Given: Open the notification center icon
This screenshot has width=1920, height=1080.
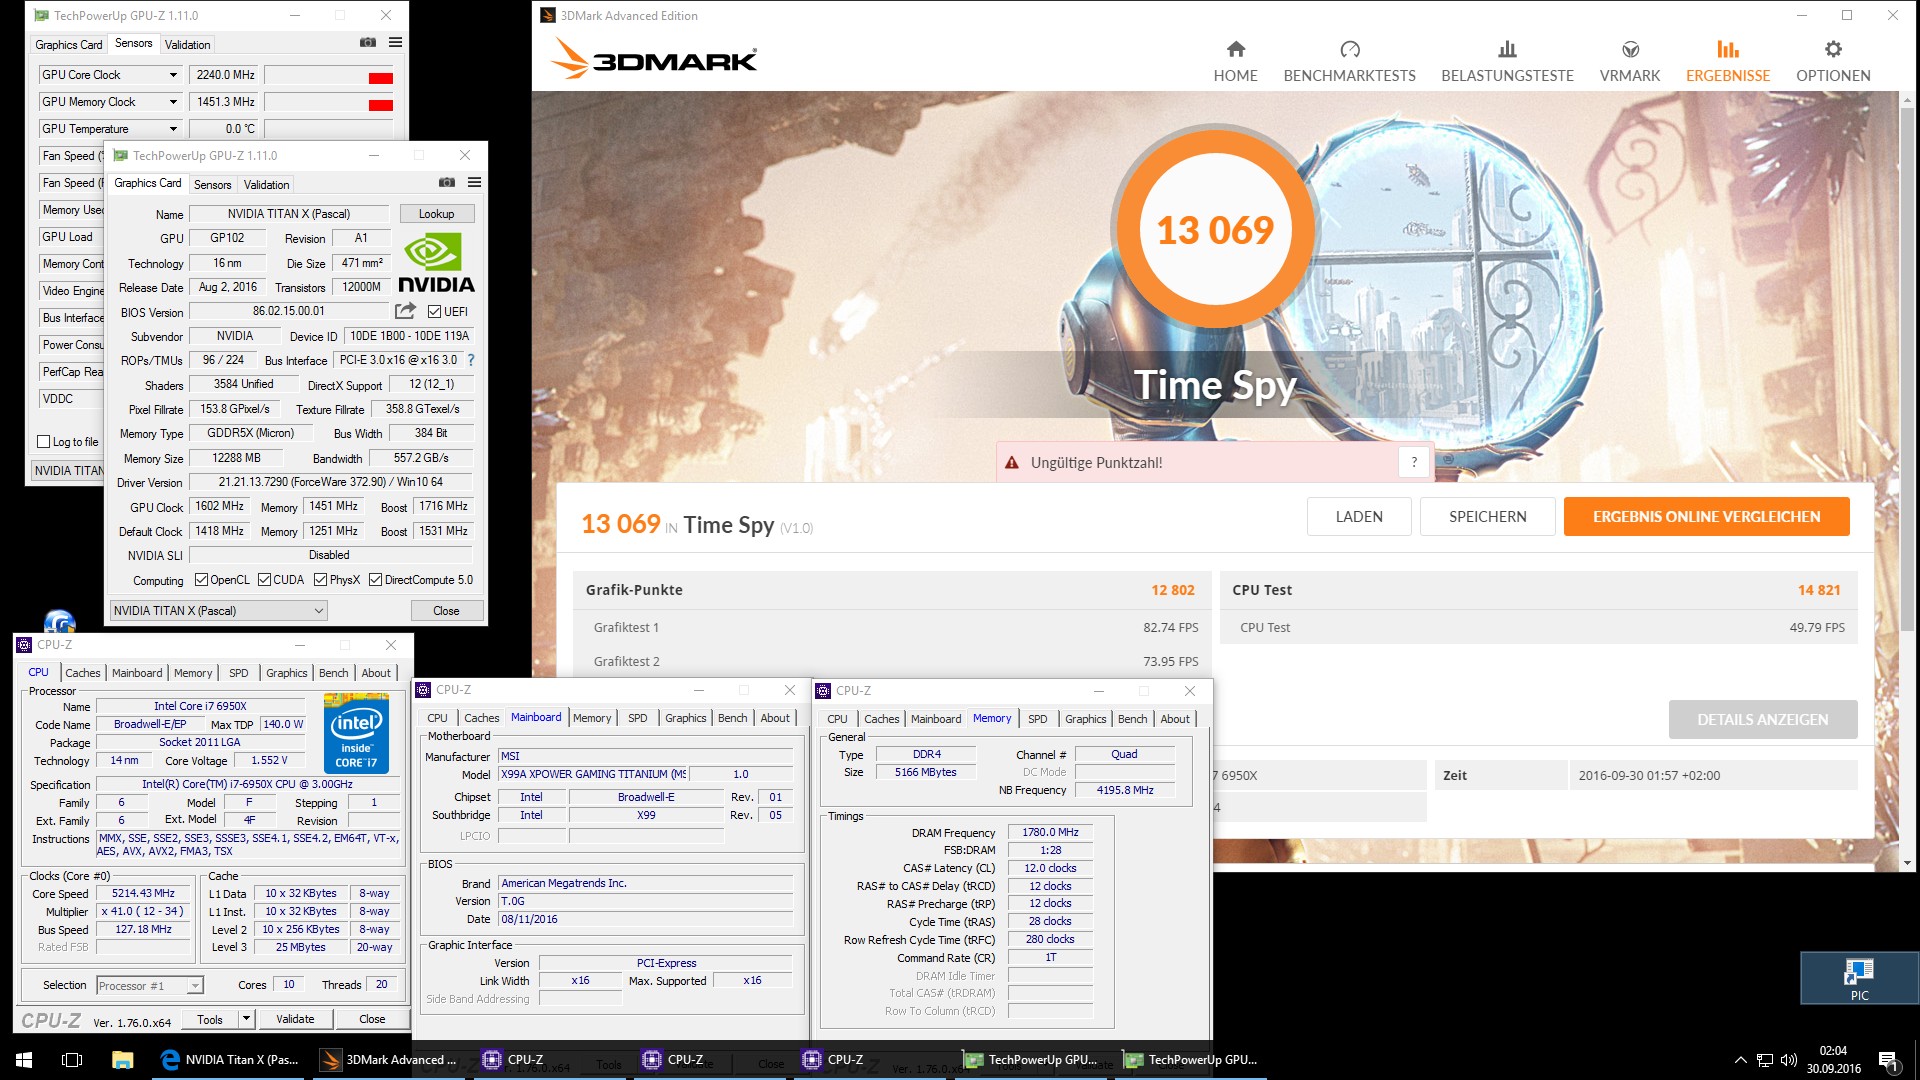Looking at the screenshot, I should point(1888,1060).
